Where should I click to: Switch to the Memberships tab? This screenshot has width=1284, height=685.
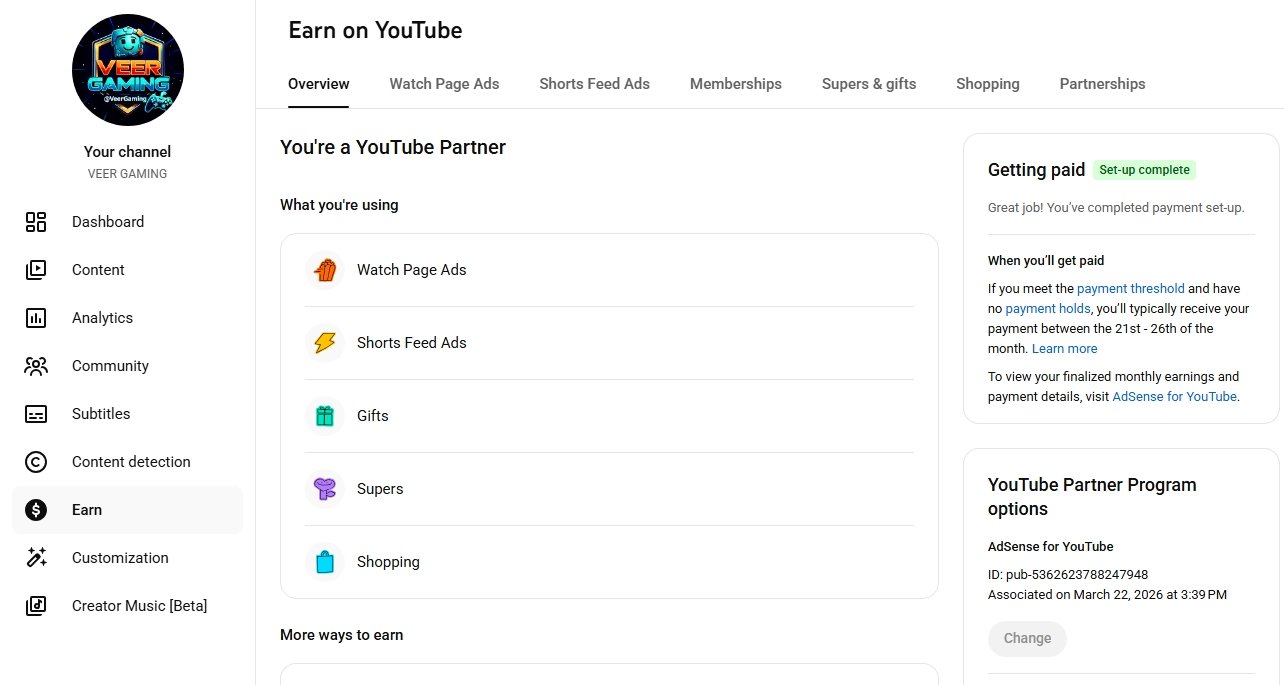click(735, 84)
